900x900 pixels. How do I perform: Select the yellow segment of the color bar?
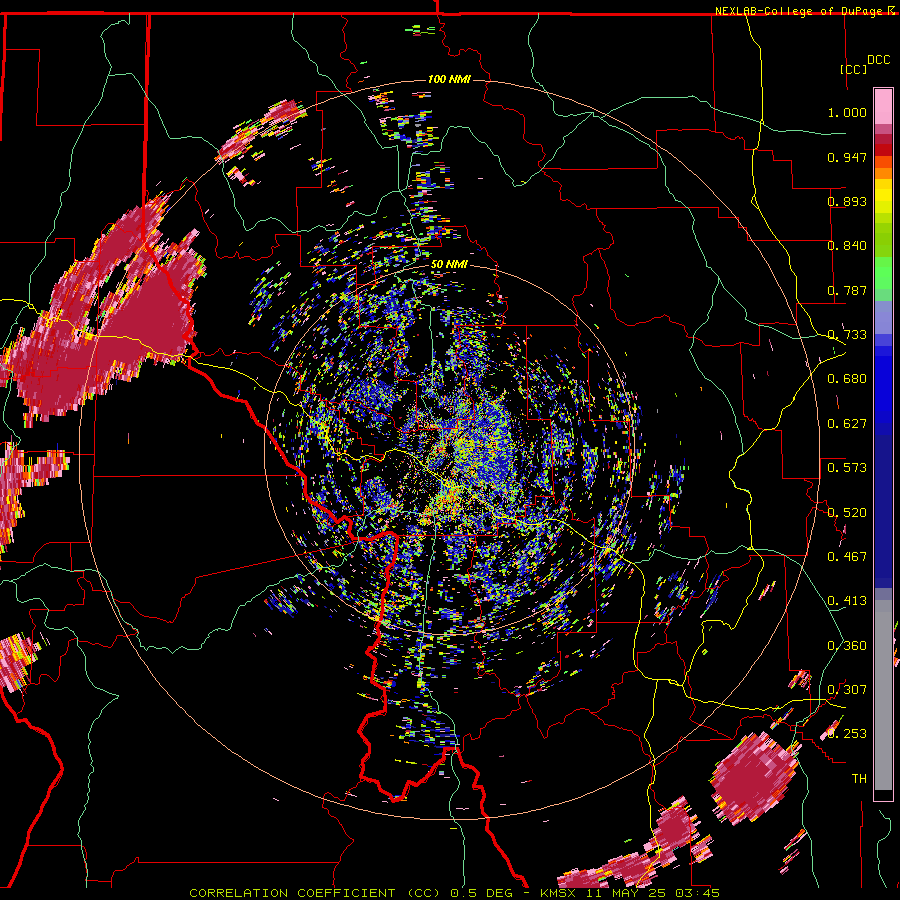click(x=883, y=196)
